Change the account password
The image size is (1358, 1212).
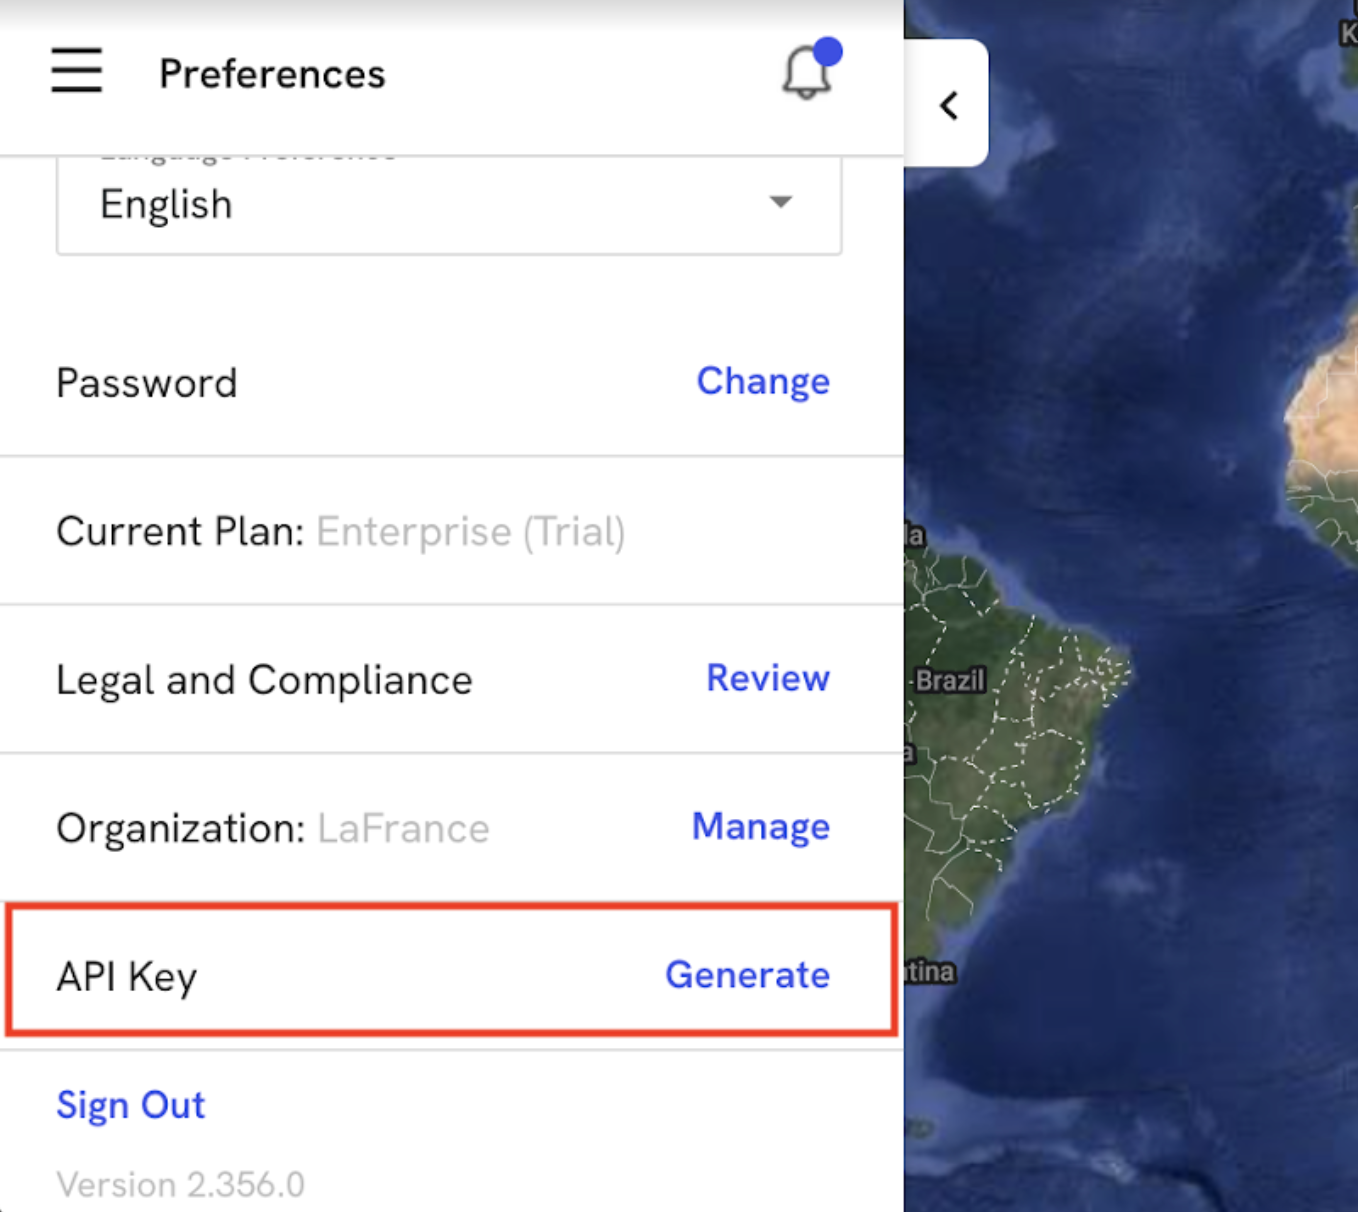coord(763,381)
